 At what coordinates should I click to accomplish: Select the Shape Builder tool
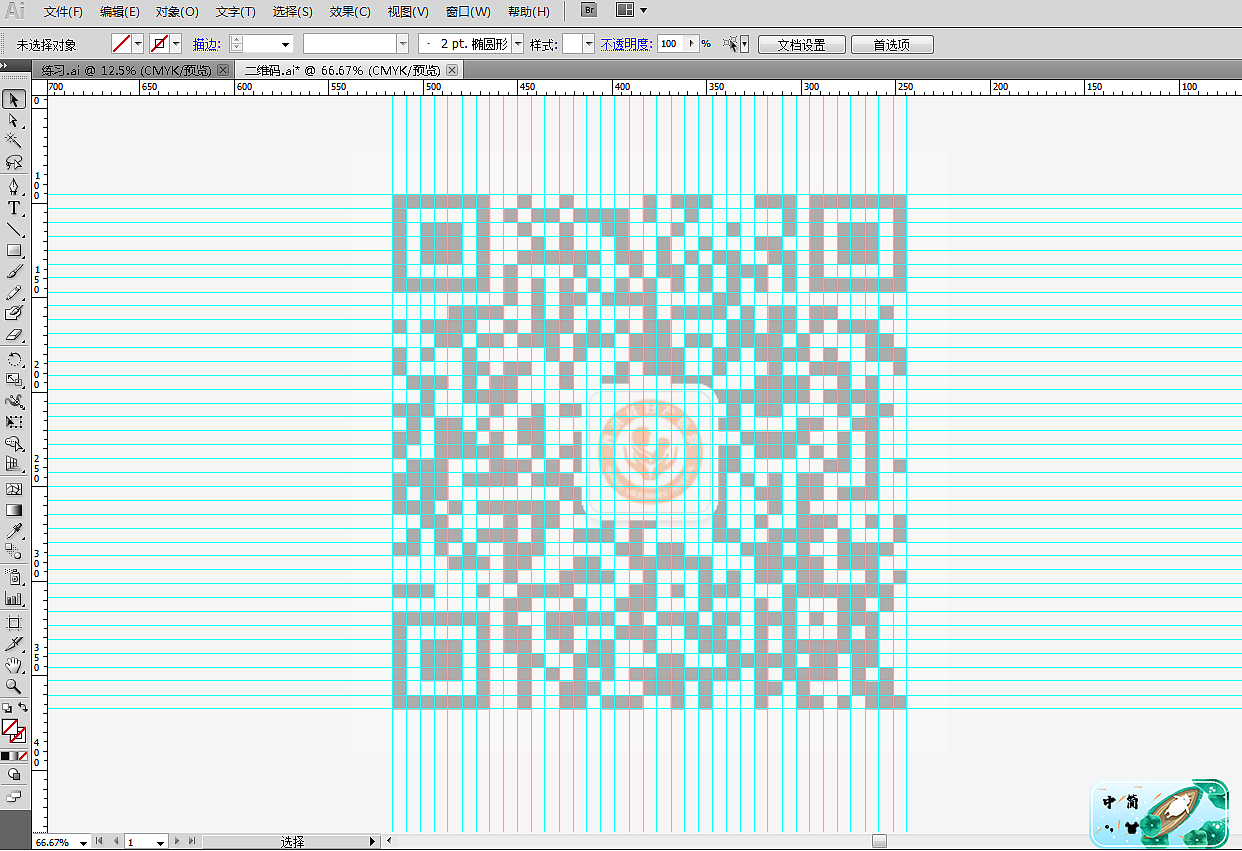[14, 443]
